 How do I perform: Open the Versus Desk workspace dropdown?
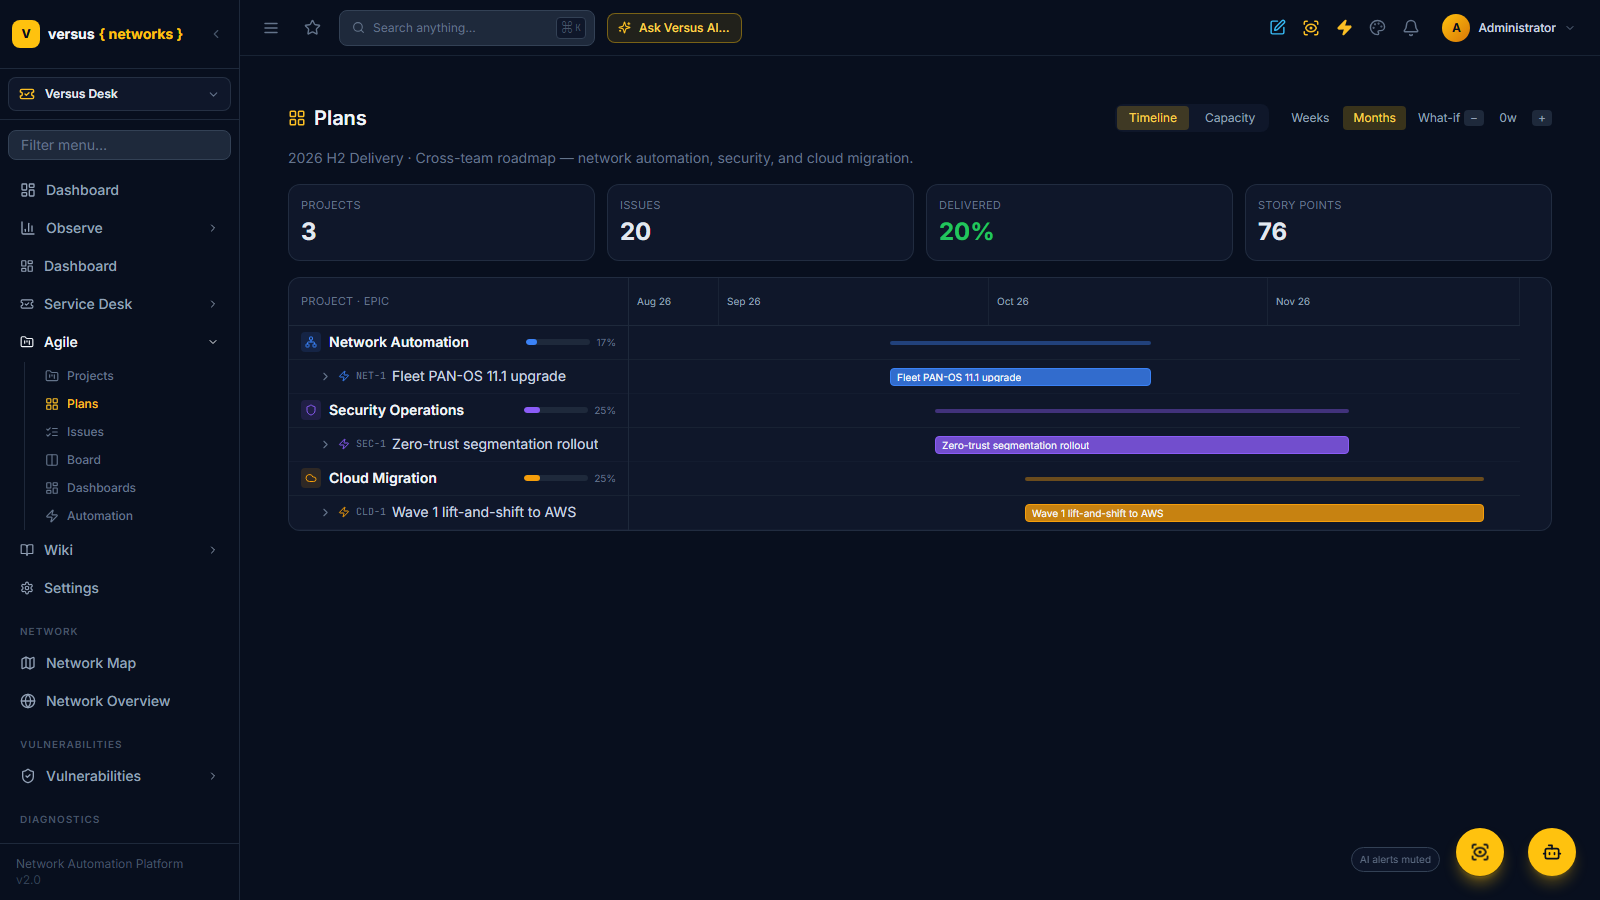coord(119,94)
